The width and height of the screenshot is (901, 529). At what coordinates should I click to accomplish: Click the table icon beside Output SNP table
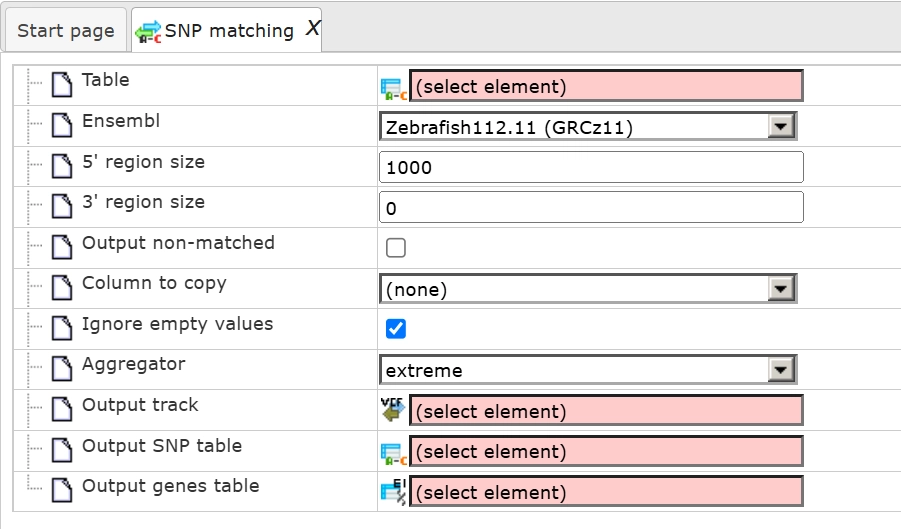point(394,452)
